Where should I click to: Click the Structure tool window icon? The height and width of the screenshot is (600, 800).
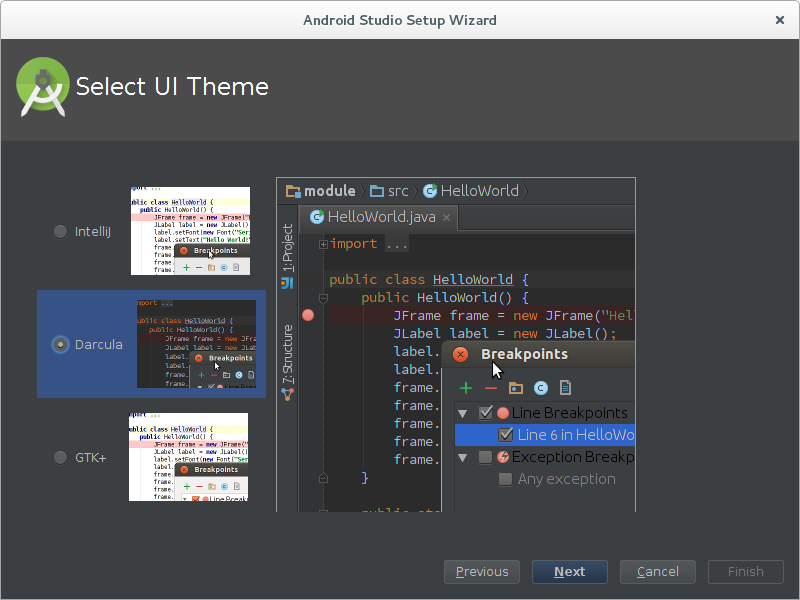[288, 394]
